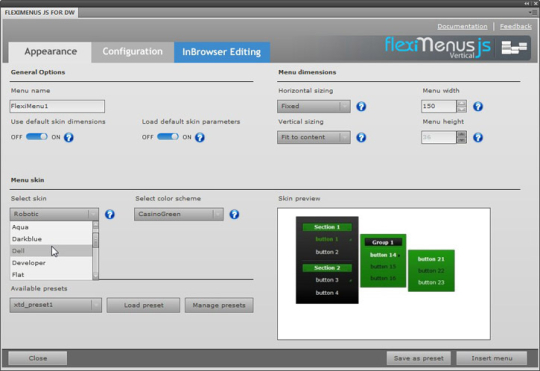Click button 14 in skin preview

point(383,255)
